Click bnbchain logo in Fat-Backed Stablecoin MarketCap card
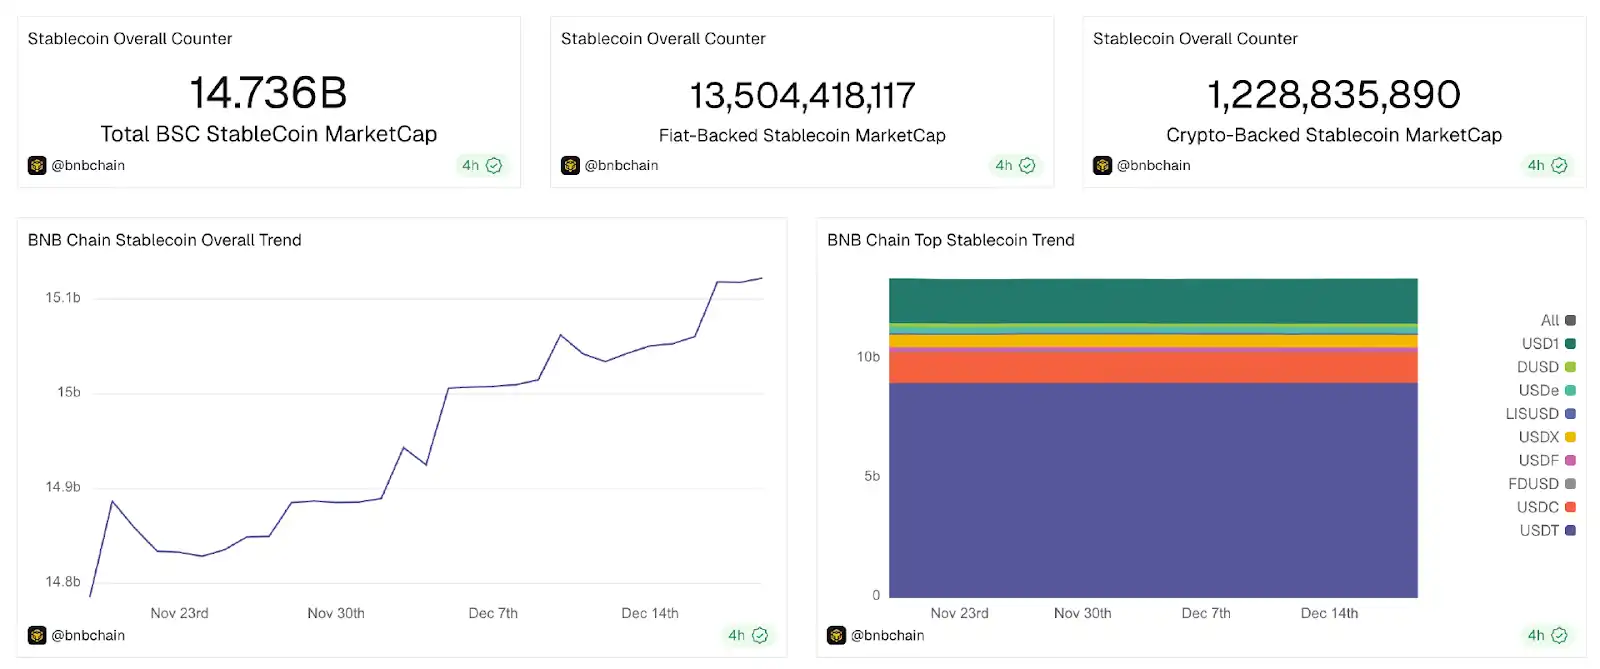Screen dimensions: 1600x669 click(570, 165)
